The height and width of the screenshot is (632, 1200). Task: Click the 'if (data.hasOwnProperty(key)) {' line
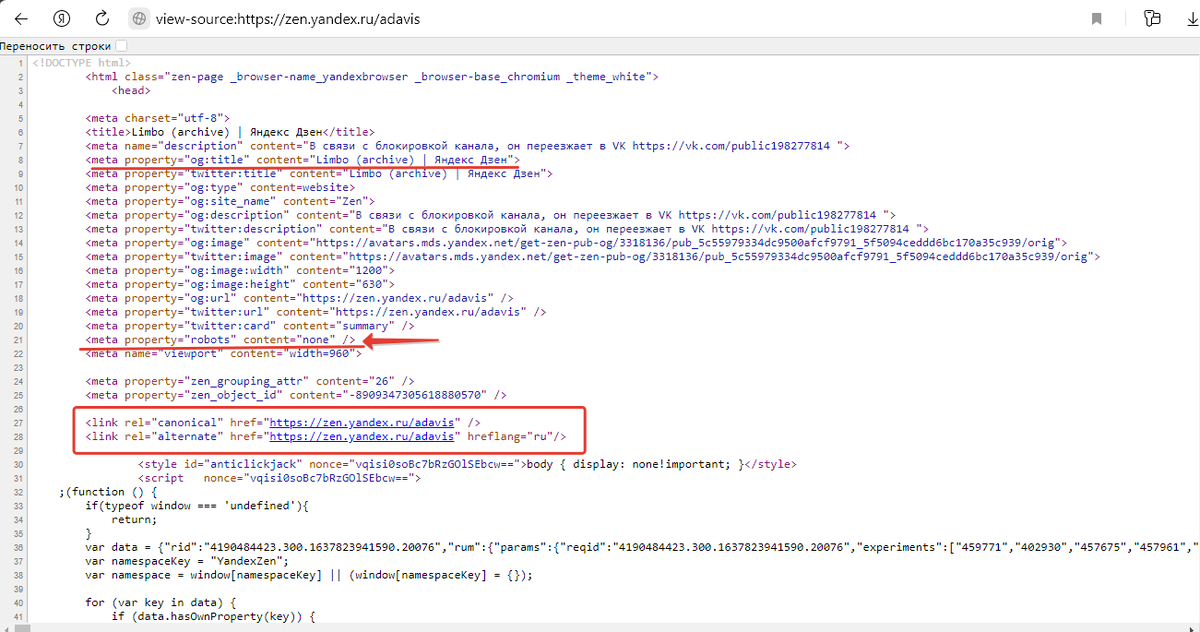214,617
